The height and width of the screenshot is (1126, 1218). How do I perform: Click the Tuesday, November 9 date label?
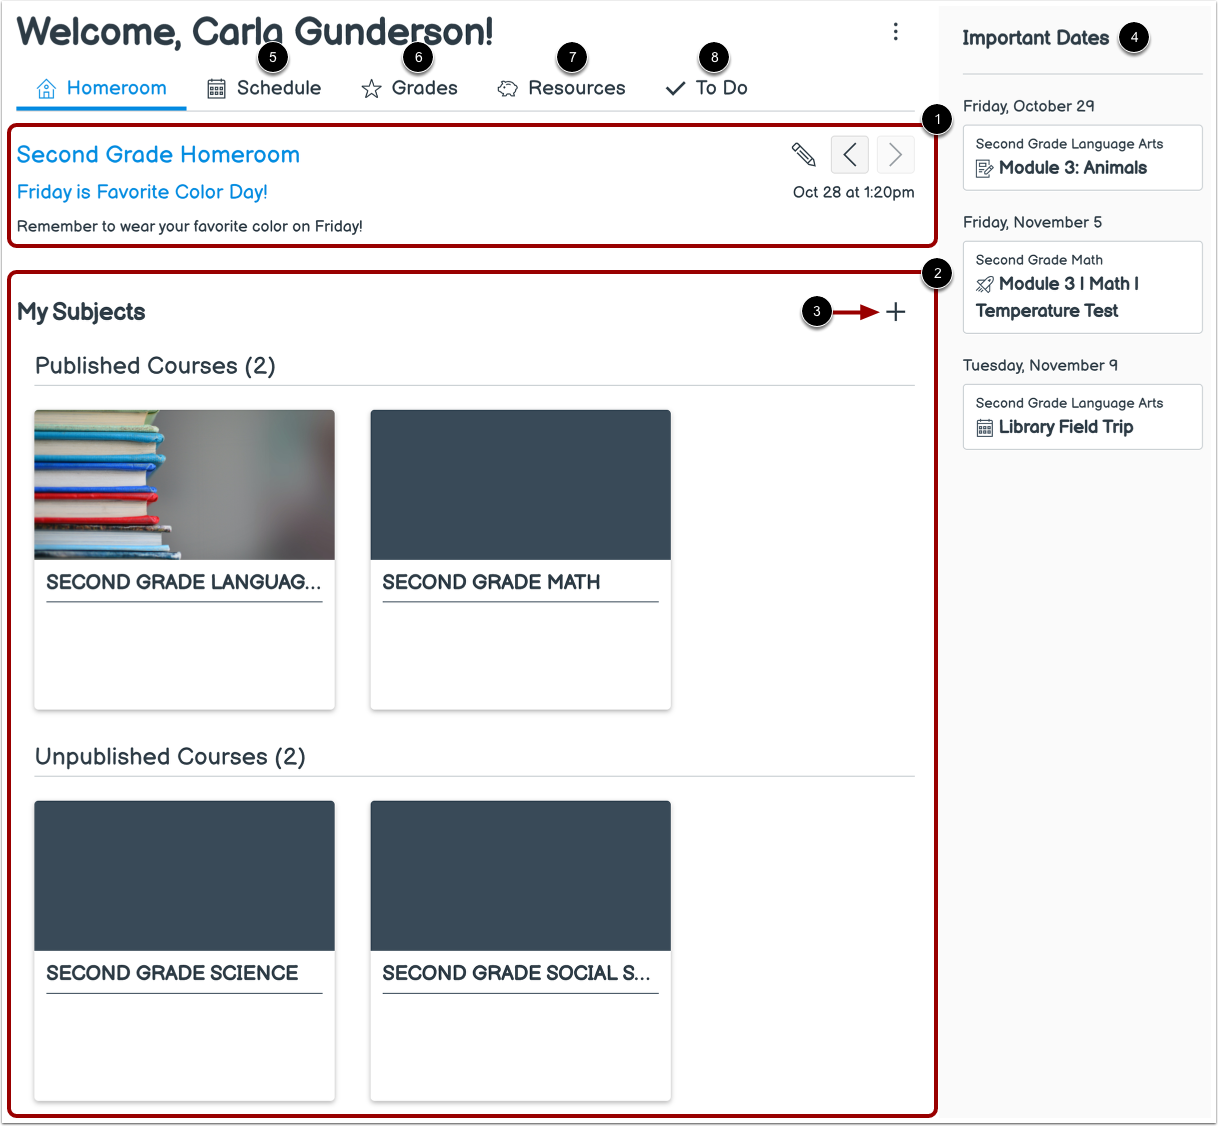tap(1040, 365)
